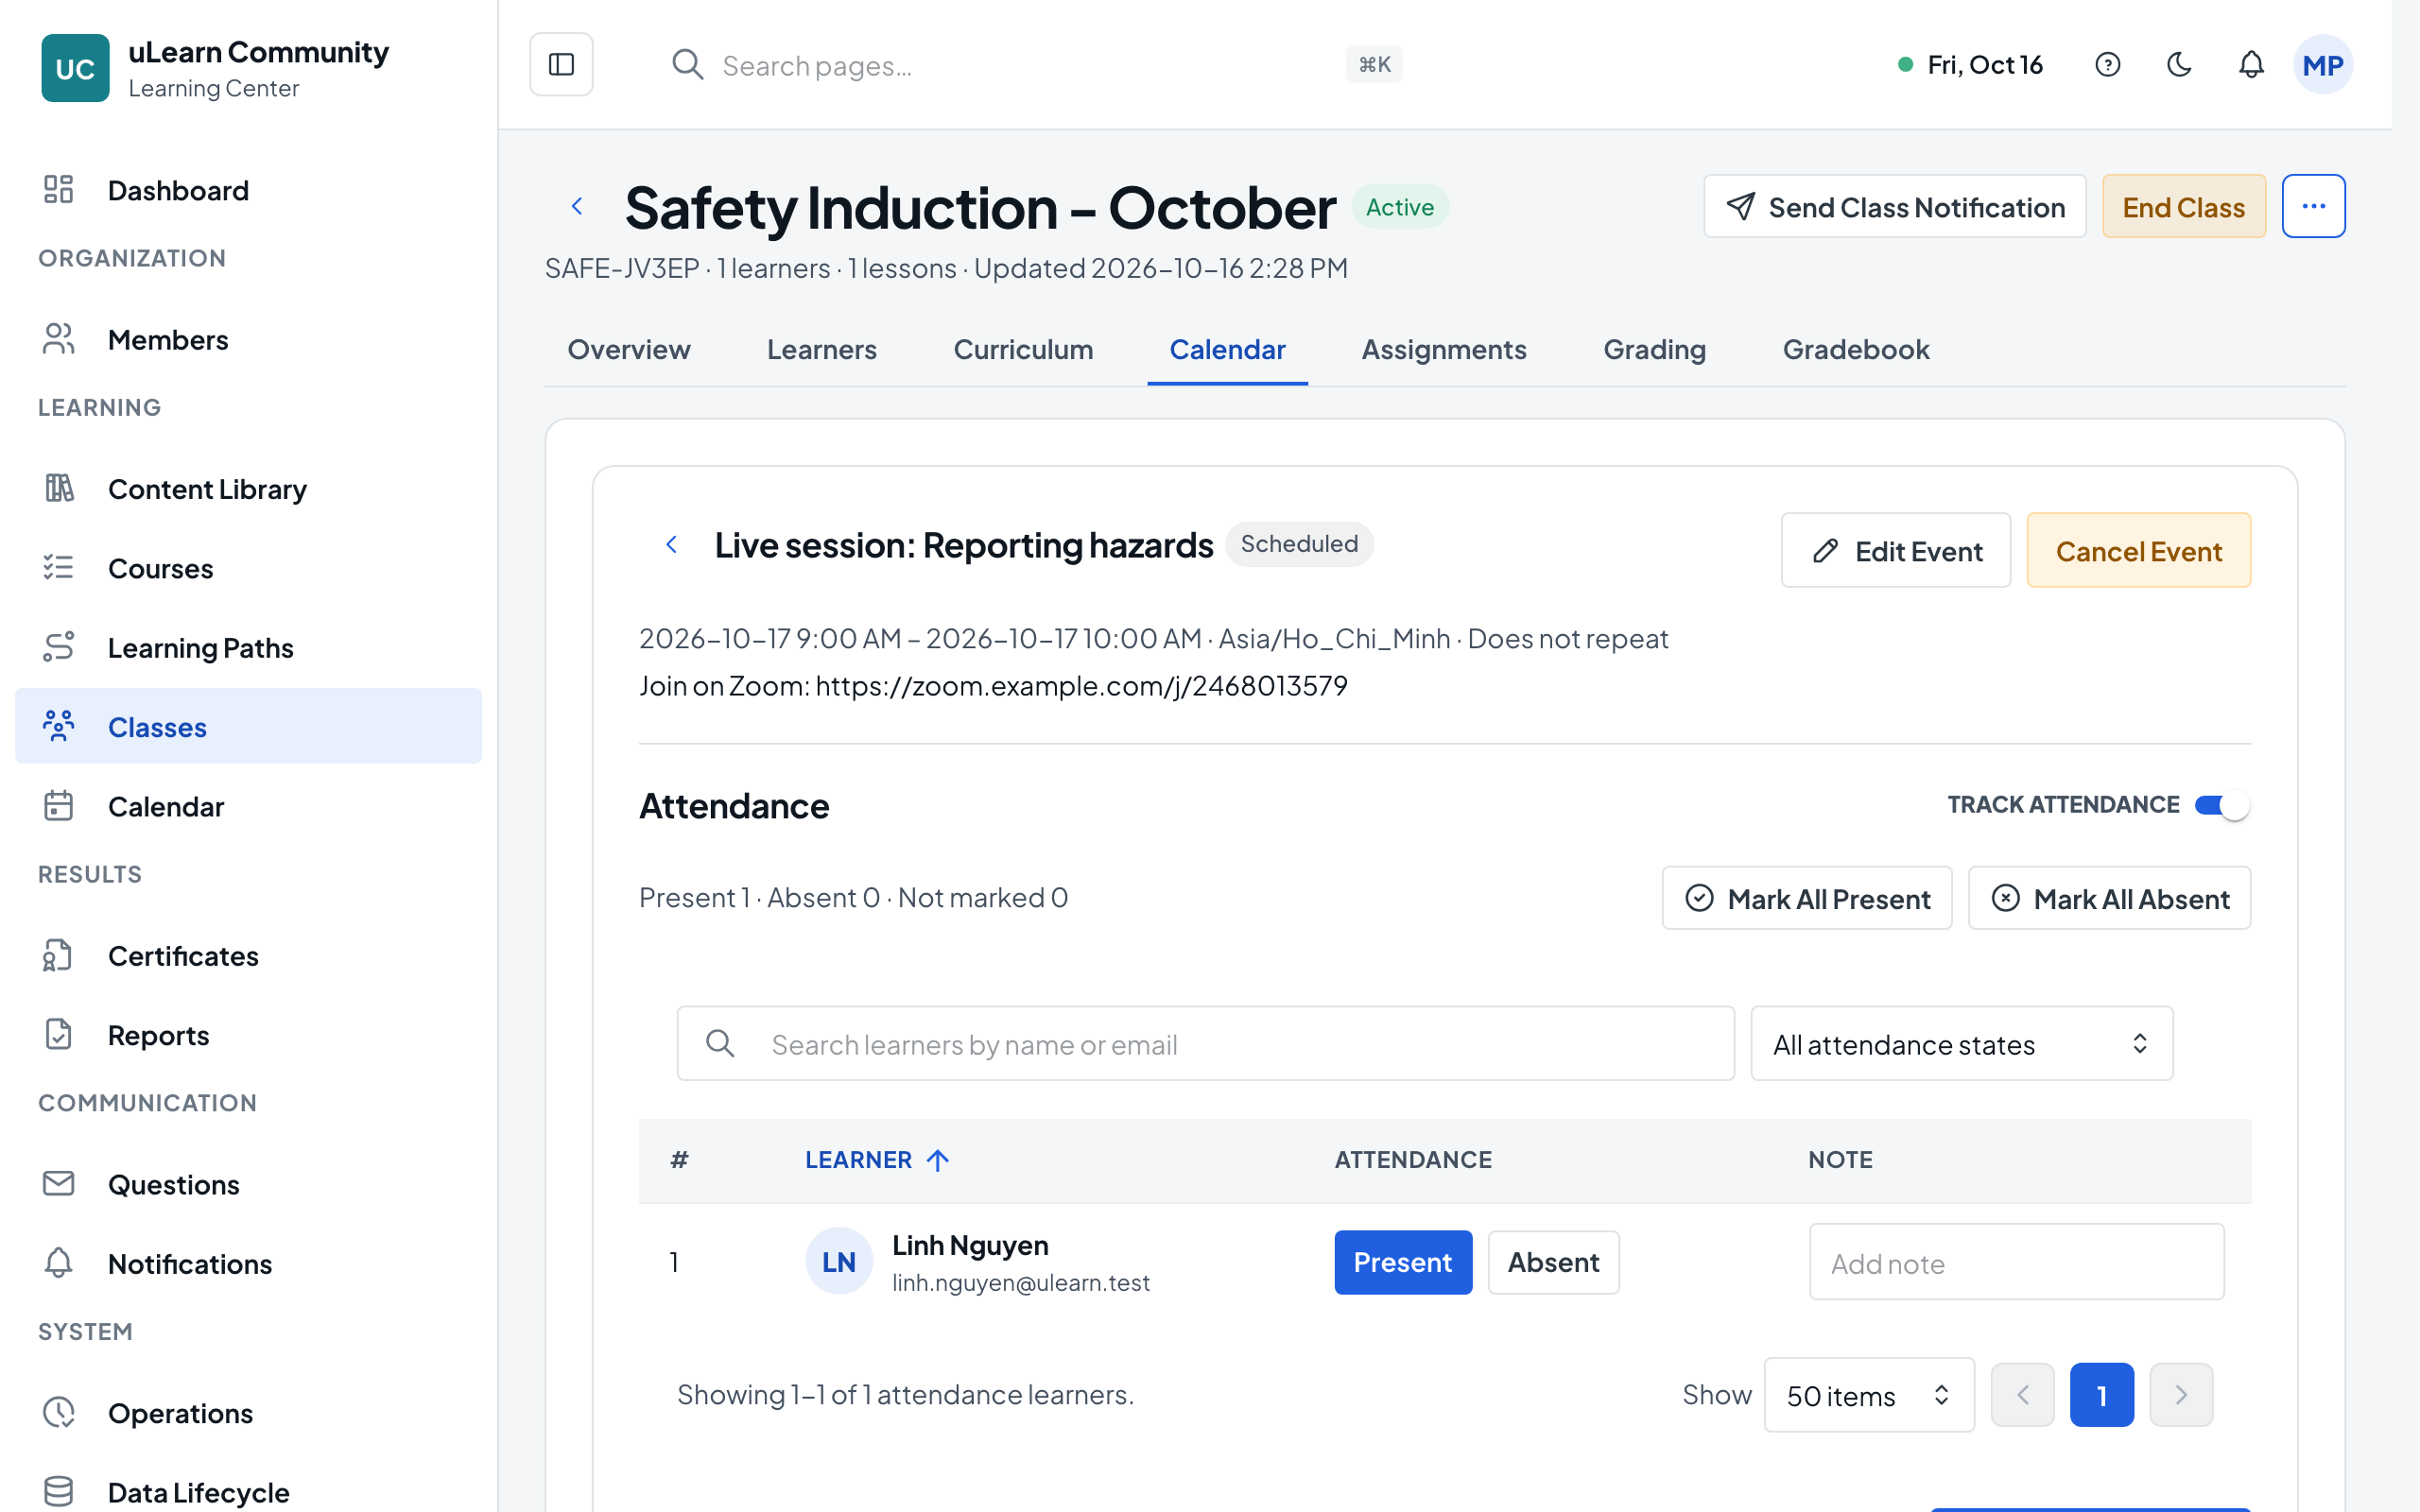The image size is (2420, 1512).
Task: Go back from Live session event
Action: pyautogui.click(x=672, y=544)
